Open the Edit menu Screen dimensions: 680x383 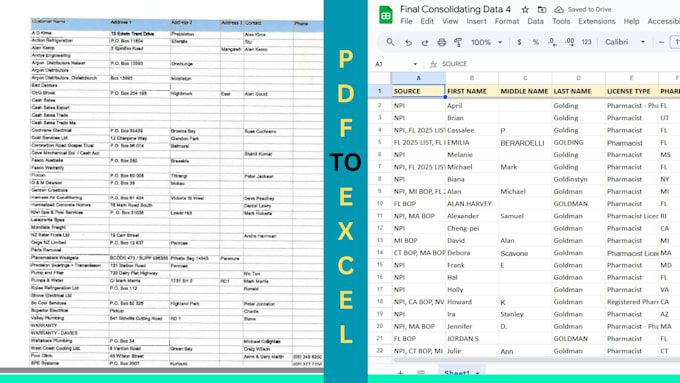427,21
